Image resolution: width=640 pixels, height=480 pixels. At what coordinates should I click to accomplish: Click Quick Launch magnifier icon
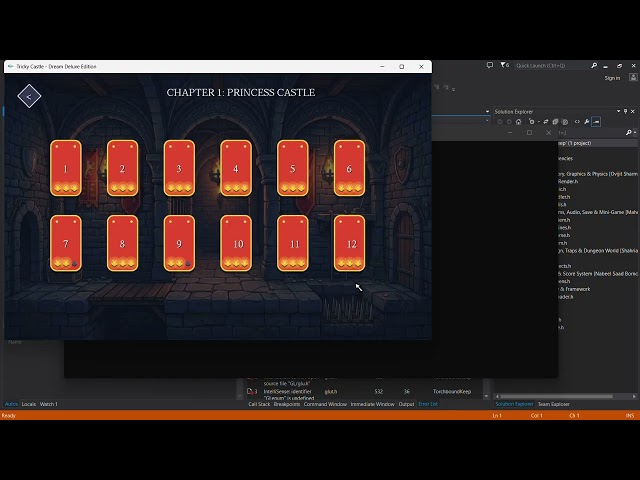pos(594,65)
